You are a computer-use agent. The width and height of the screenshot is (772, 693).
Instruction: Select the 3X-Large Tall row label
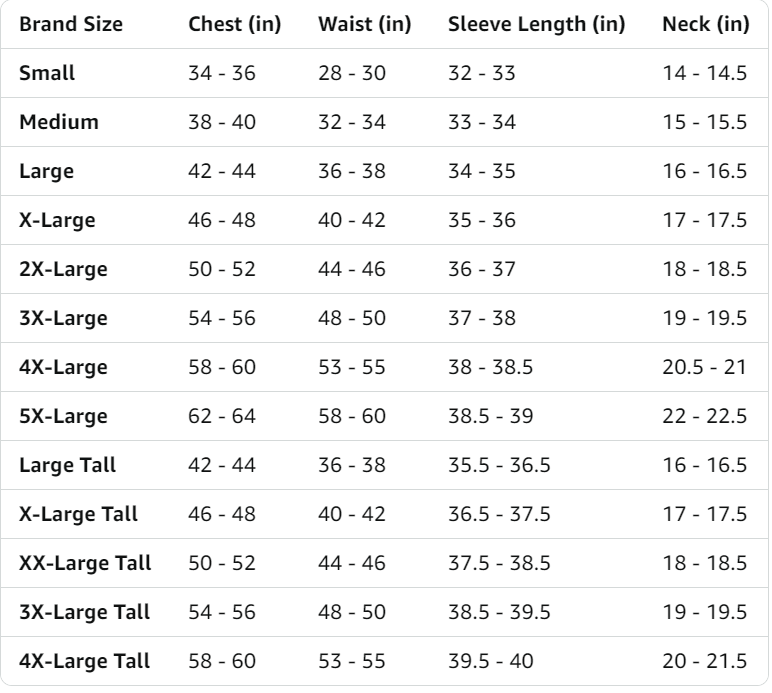84,613
